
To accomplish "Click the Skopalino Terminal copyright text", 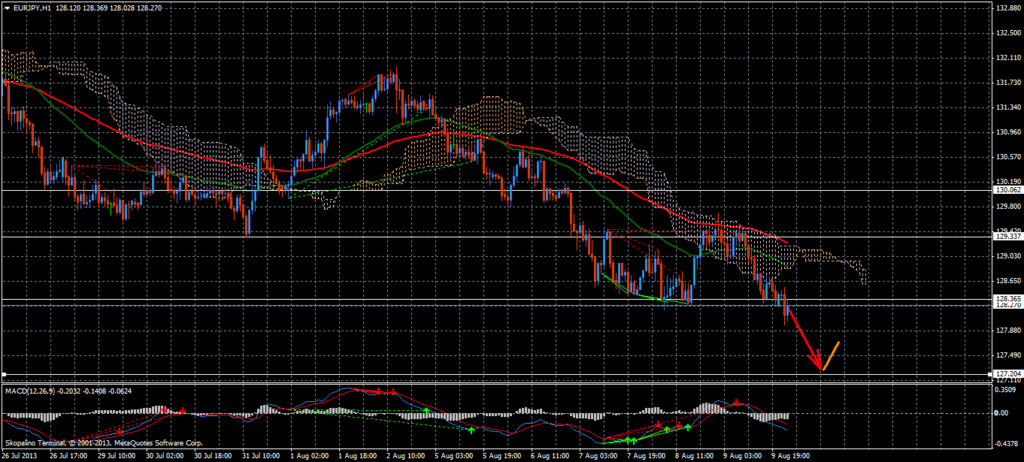I will (76, 441).
